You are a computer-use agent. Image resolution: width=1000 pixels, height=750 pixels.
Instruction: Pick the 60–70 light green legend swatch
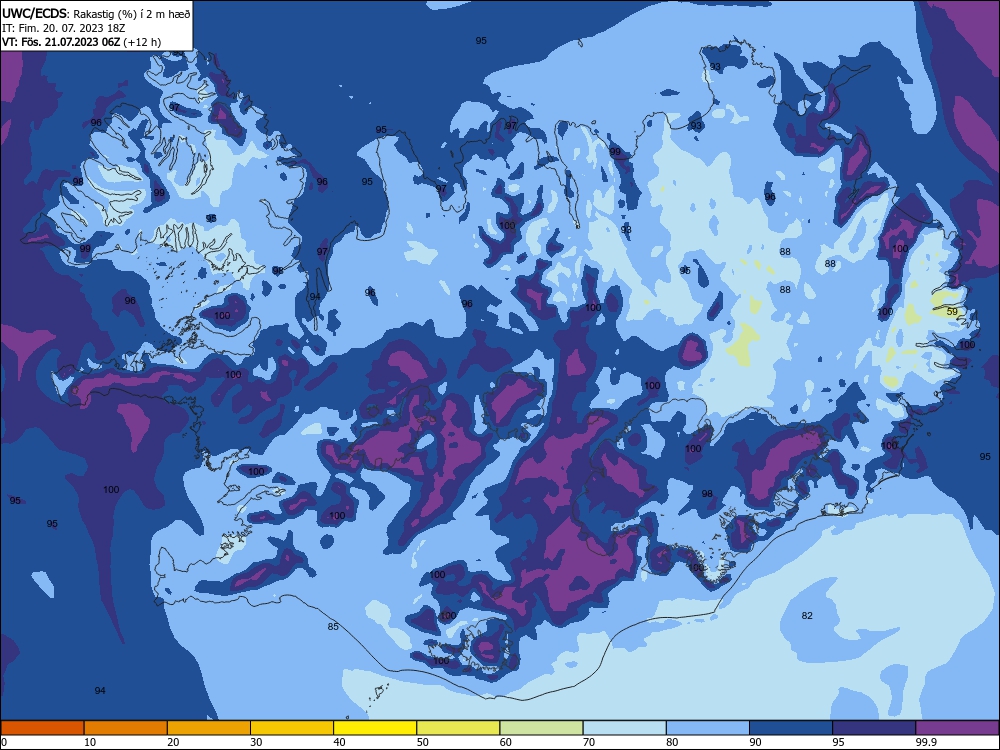(541, 728)
